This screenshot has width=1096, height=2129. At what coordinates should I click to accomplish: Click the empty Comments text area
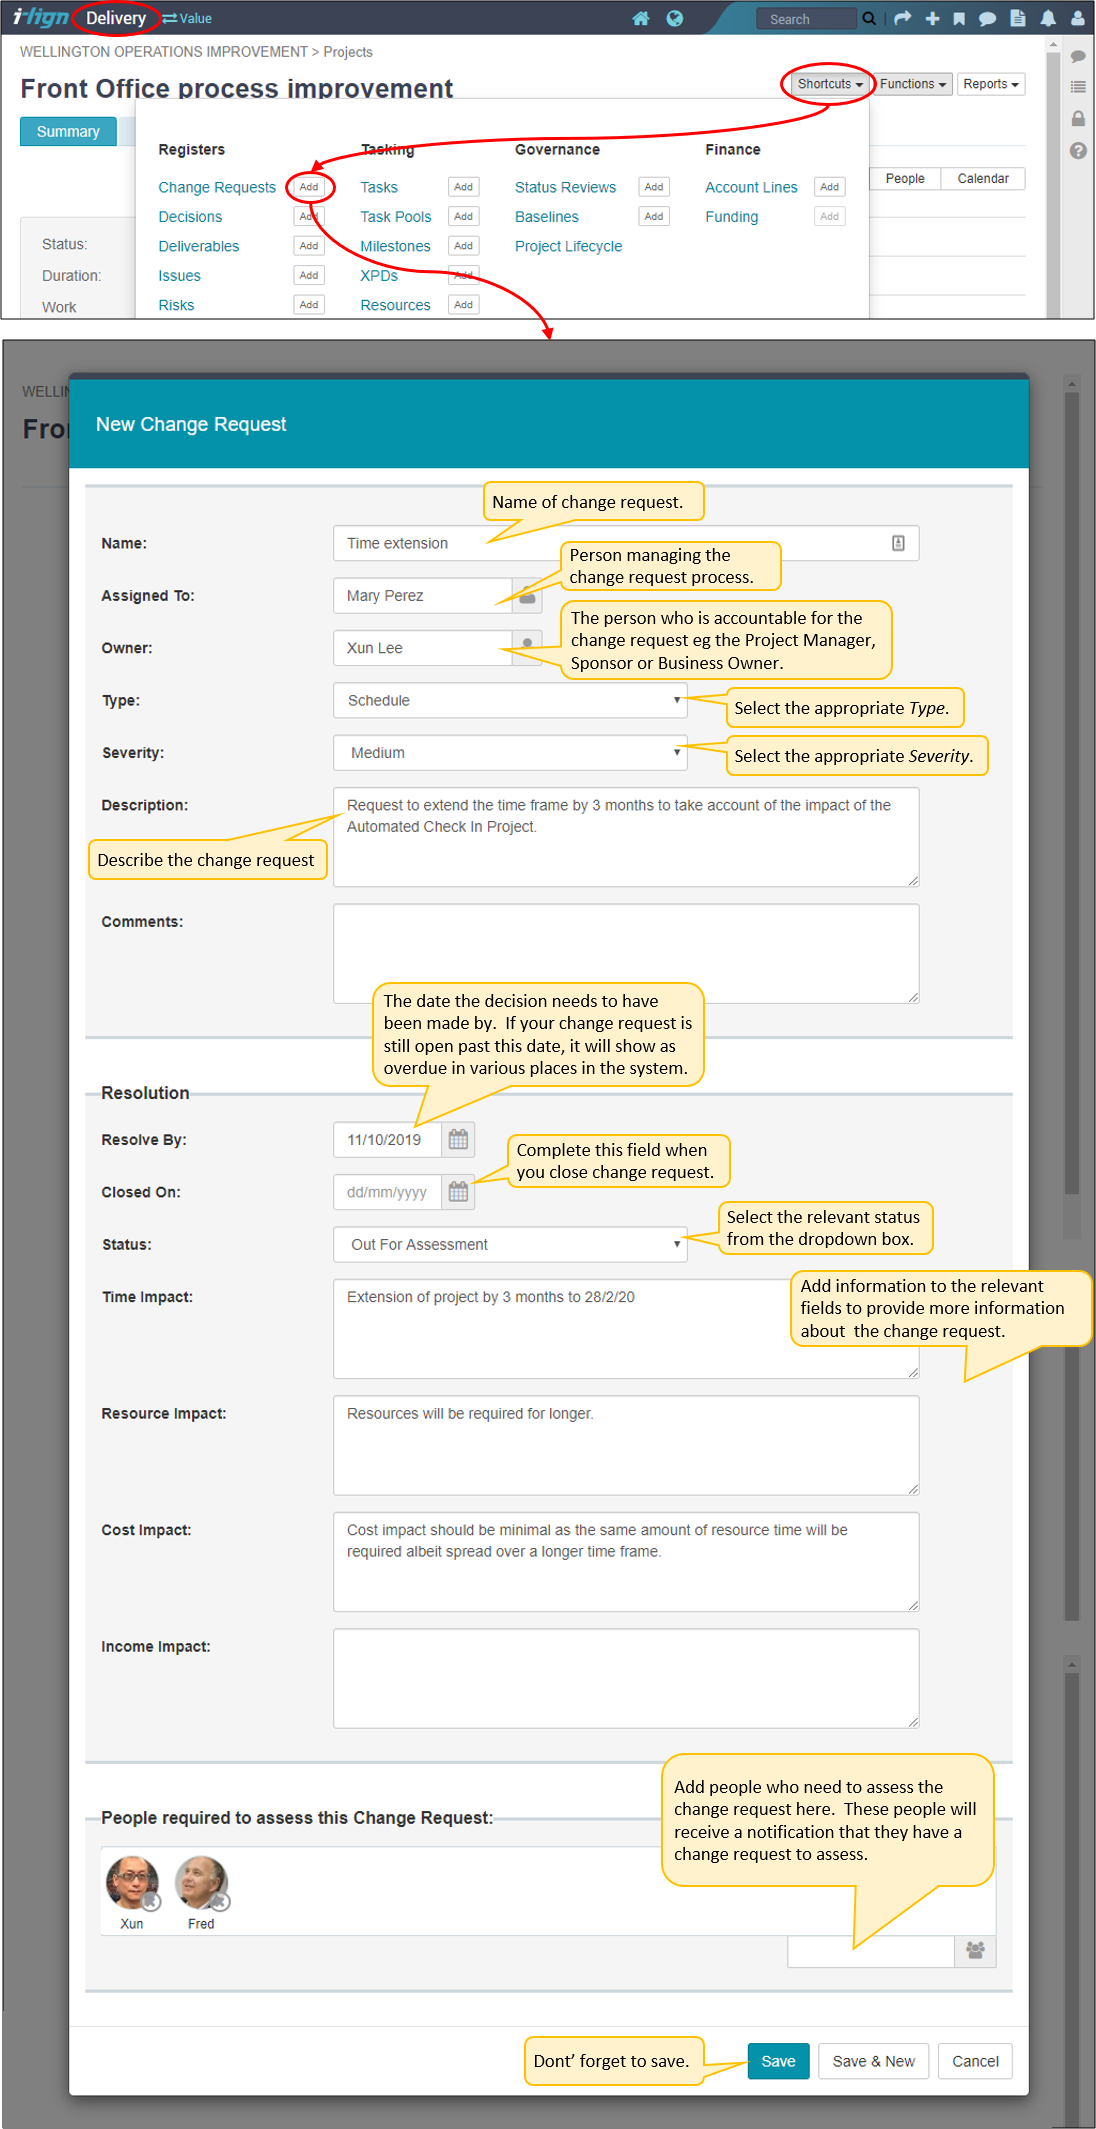(626, 953)
